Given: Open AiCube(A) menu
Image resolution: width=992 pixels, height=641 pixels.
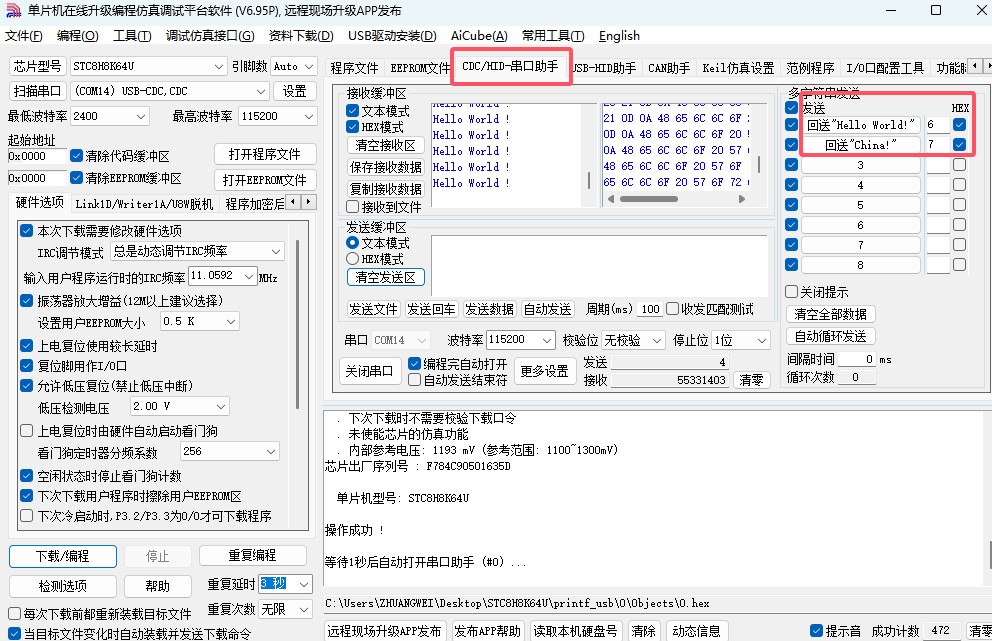Looking at the screenshot, I should (x=479, y=36).
